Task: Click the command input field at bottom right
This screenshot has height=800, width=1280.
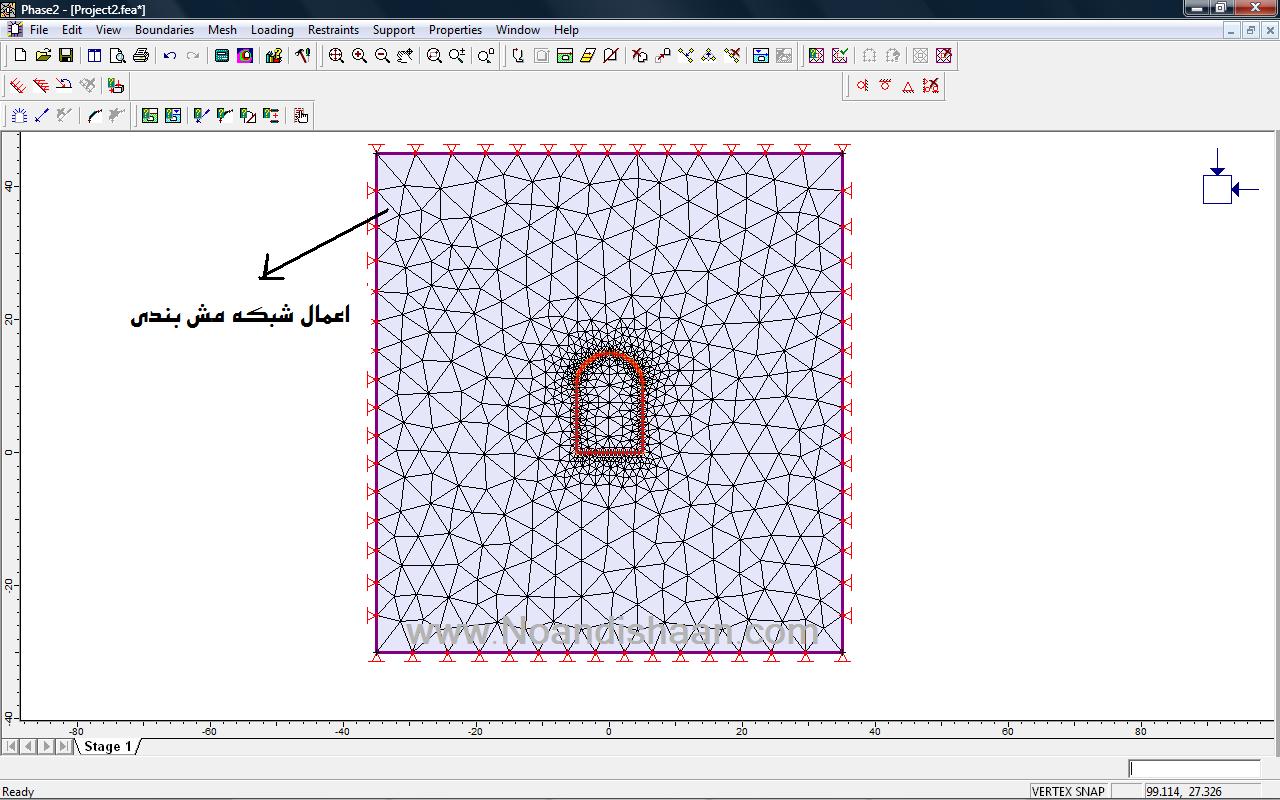Action: pos(1194,768)
